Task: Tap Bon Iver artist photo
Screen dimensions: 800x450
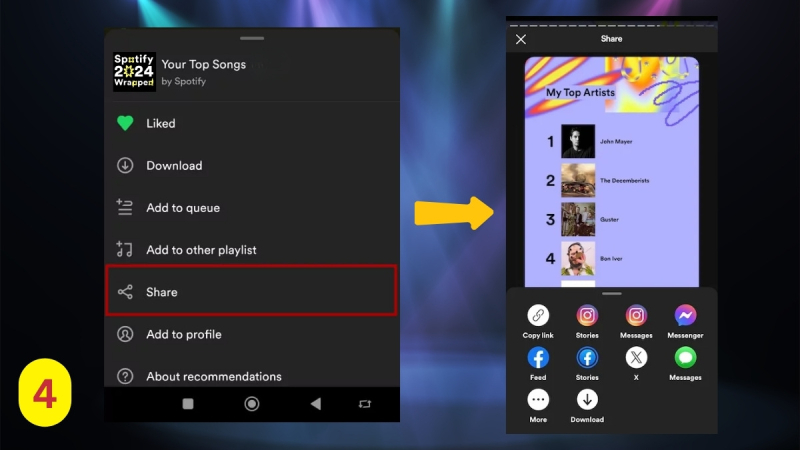Action: [578, 258]
